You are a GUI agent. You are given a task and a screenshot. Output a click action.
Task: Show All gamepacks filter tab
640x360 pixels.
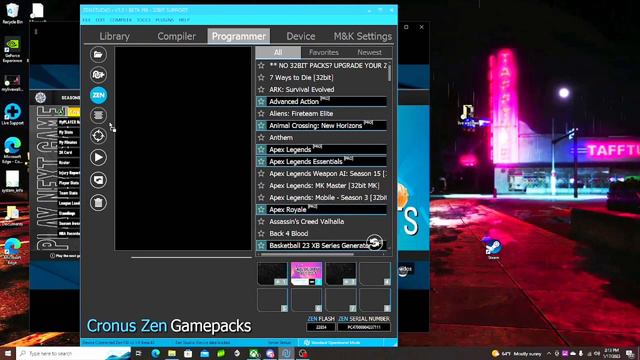[278, 52]
